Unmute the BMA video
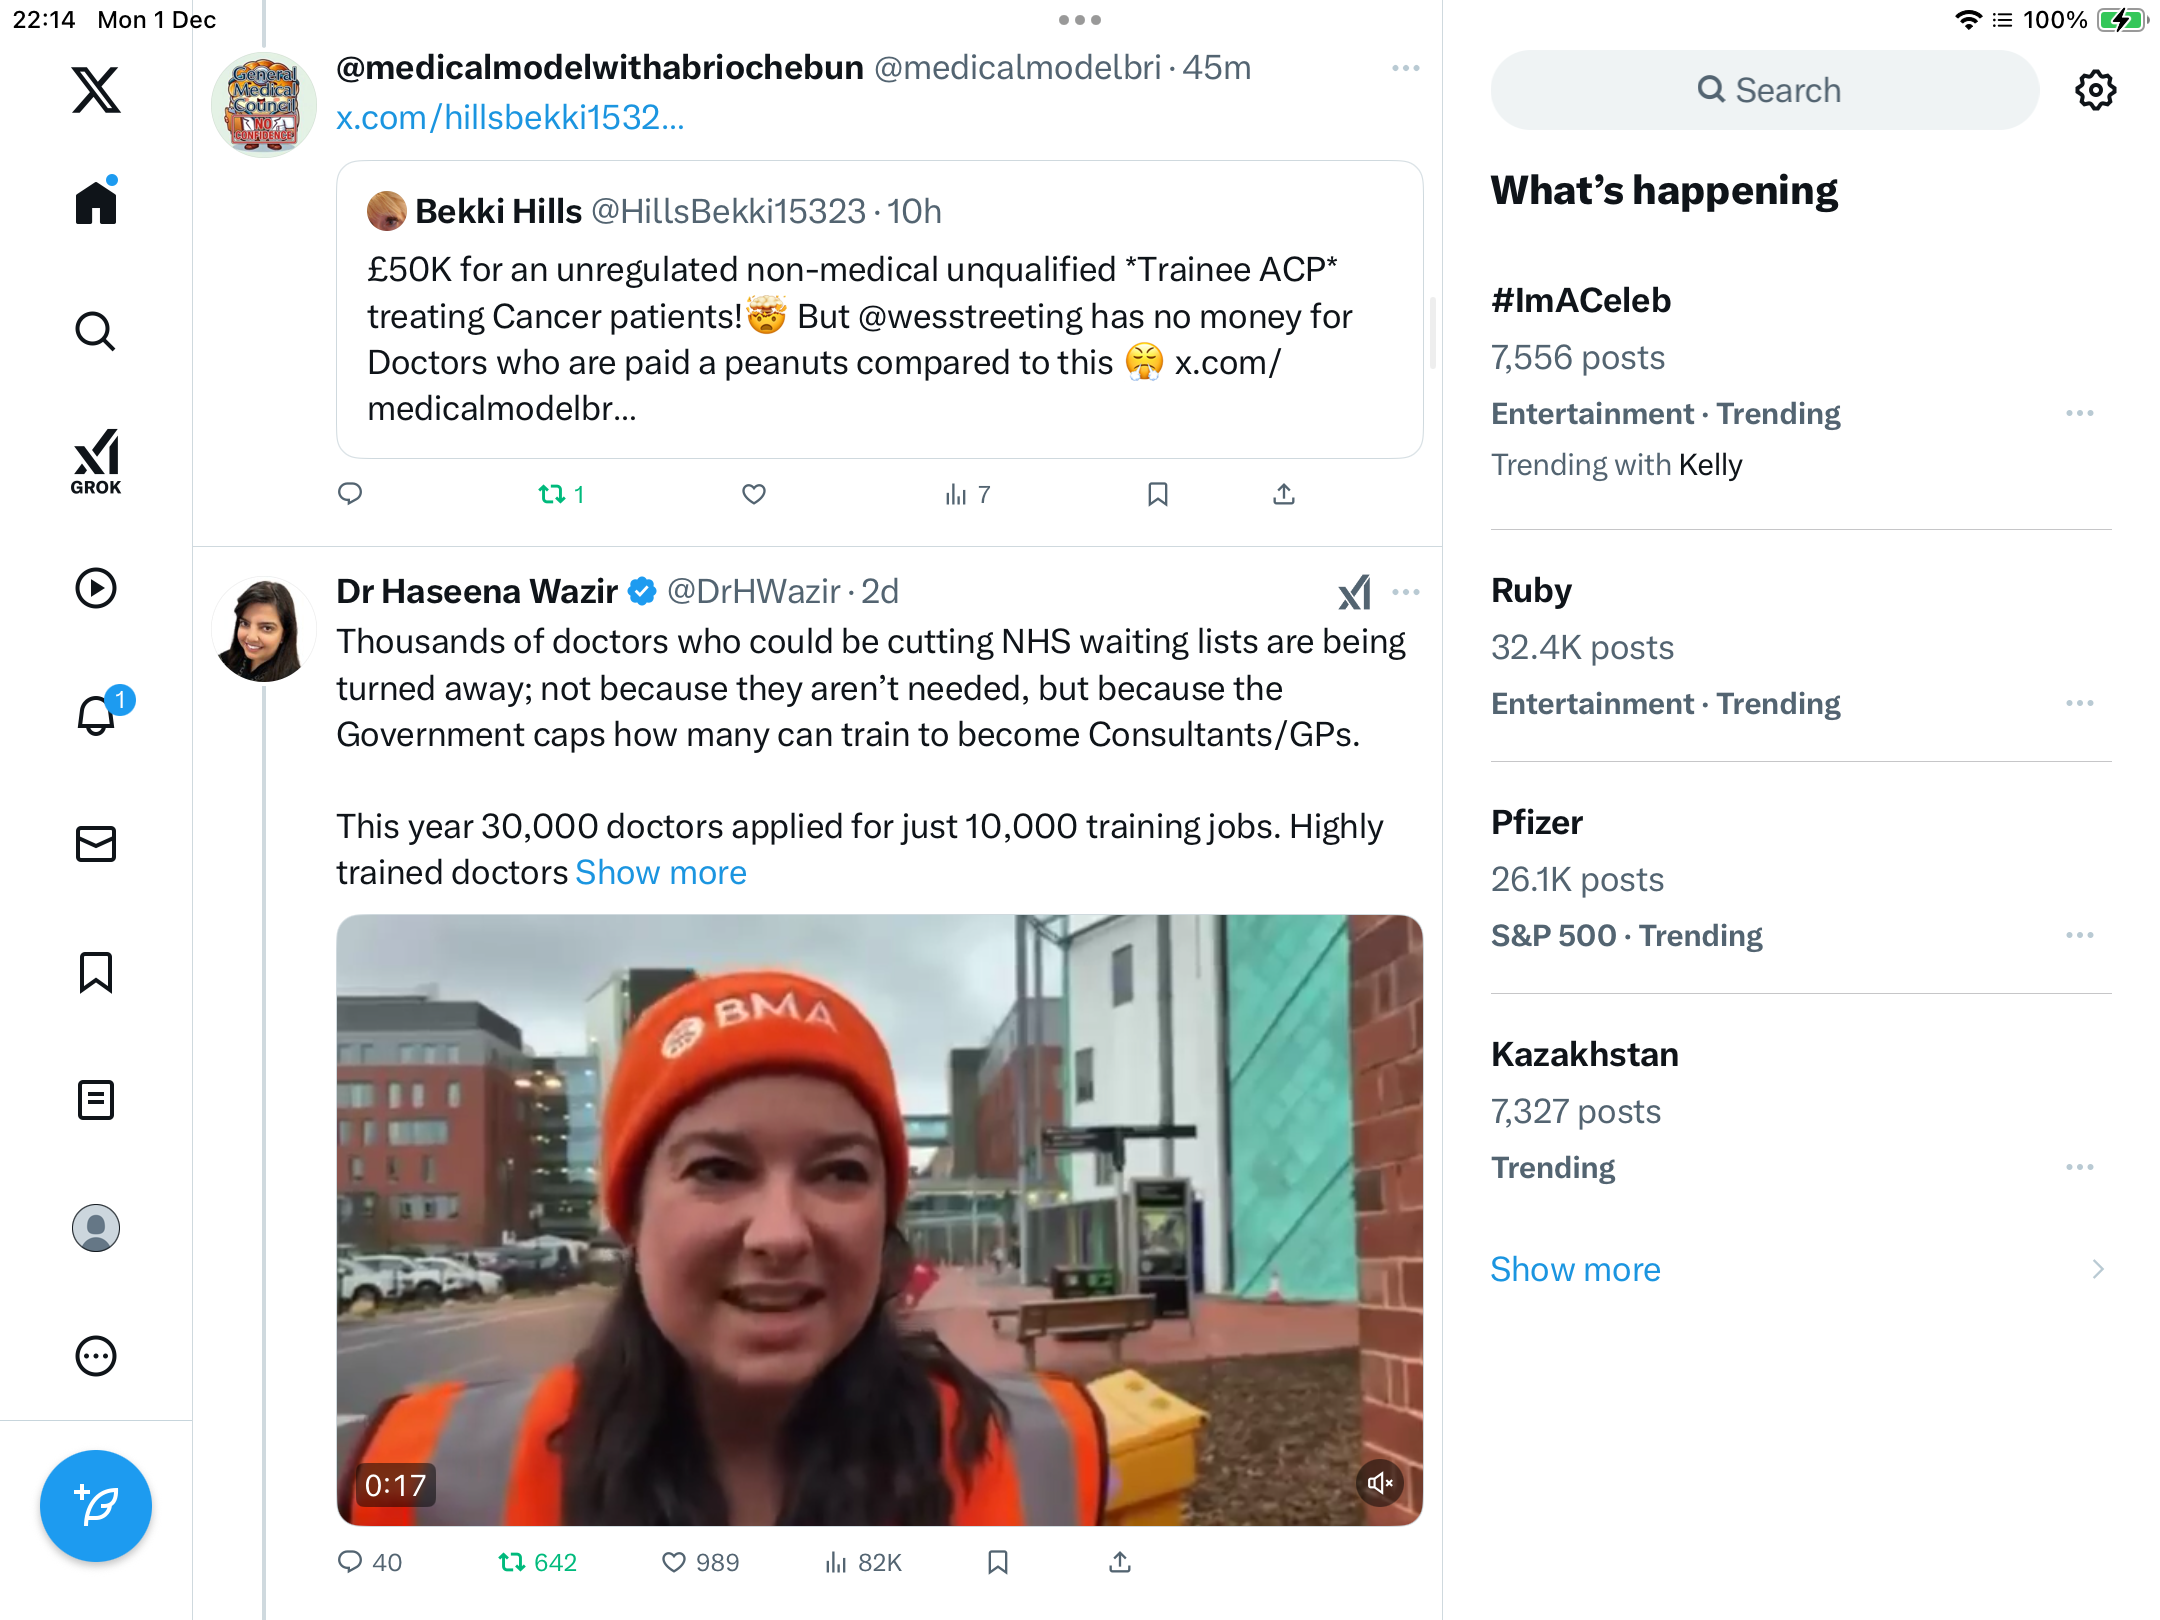Image resolution: width=2160 pixels, height=1620 pixels. point(1380,1483)
